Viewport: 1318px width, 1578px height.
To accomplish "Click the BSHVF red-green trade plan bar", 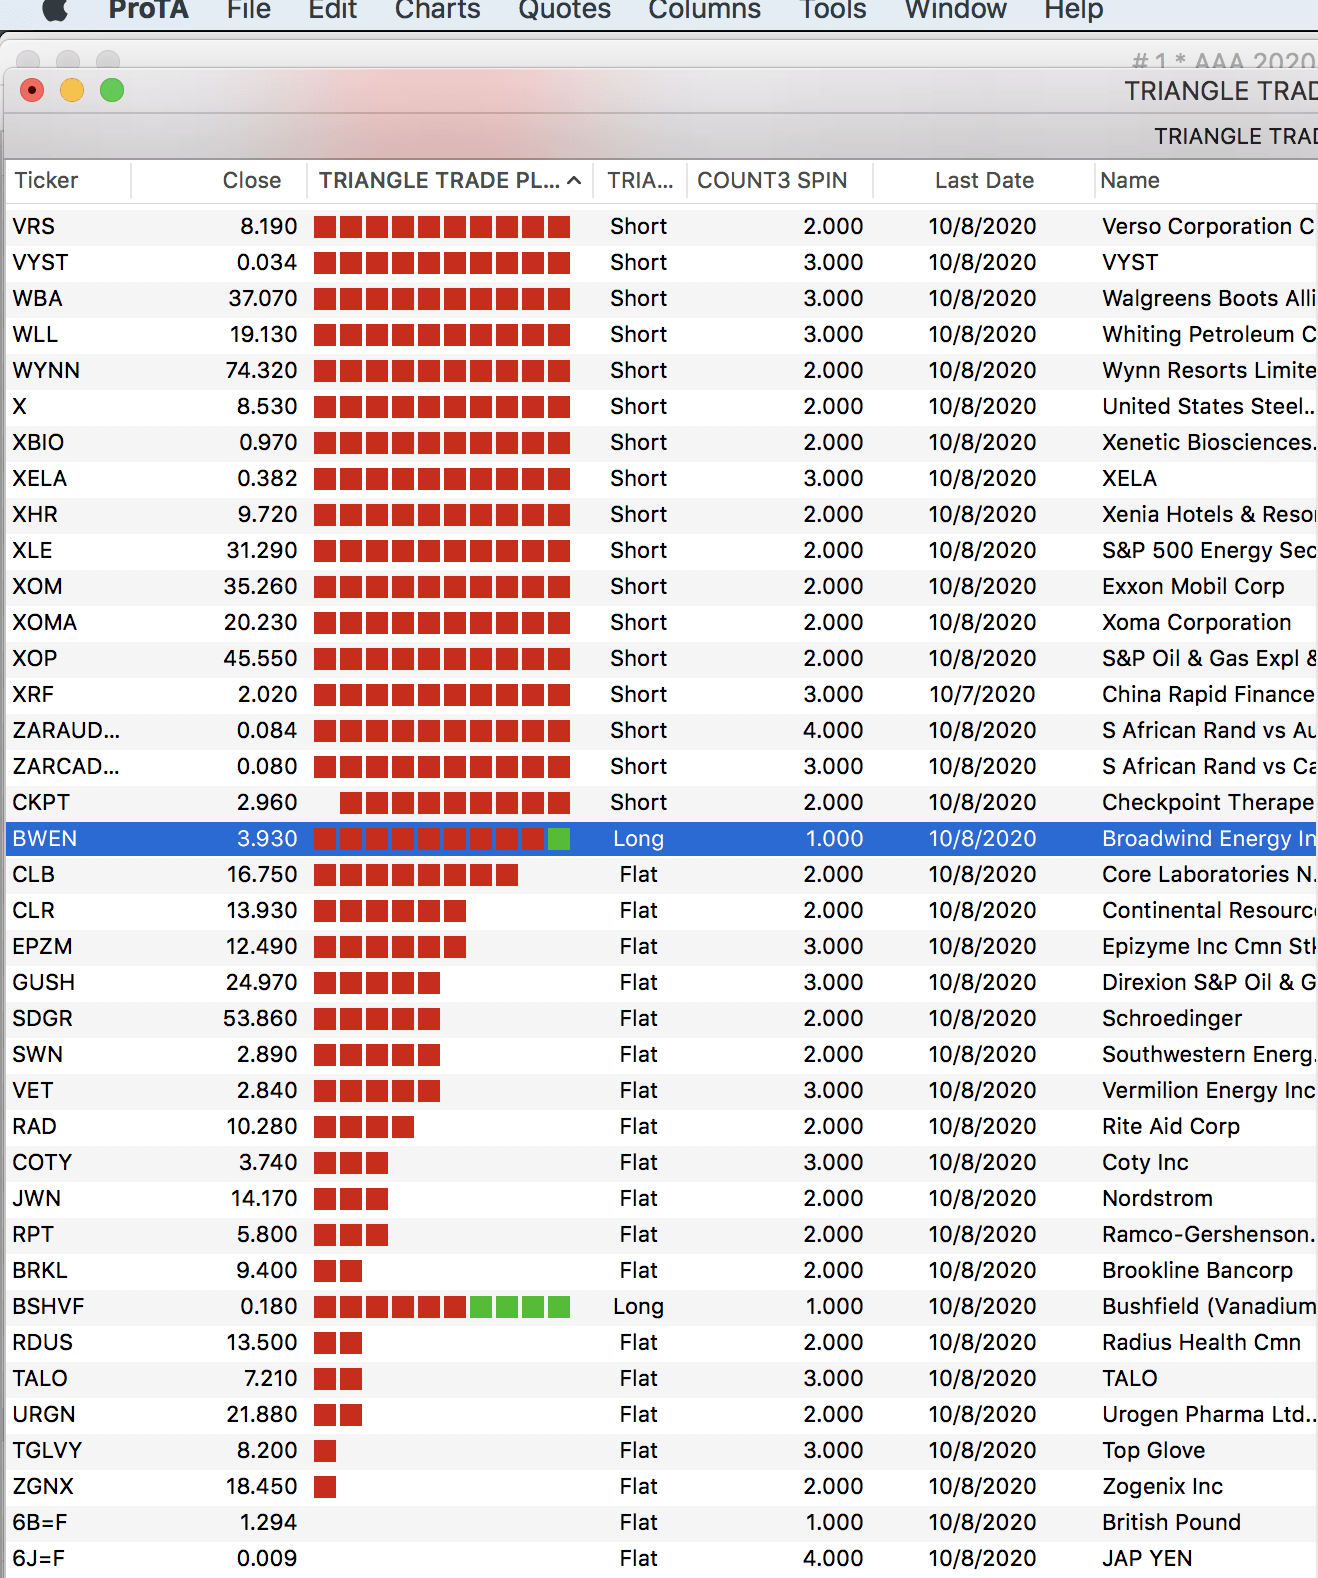I will (x=442, y=1306).
